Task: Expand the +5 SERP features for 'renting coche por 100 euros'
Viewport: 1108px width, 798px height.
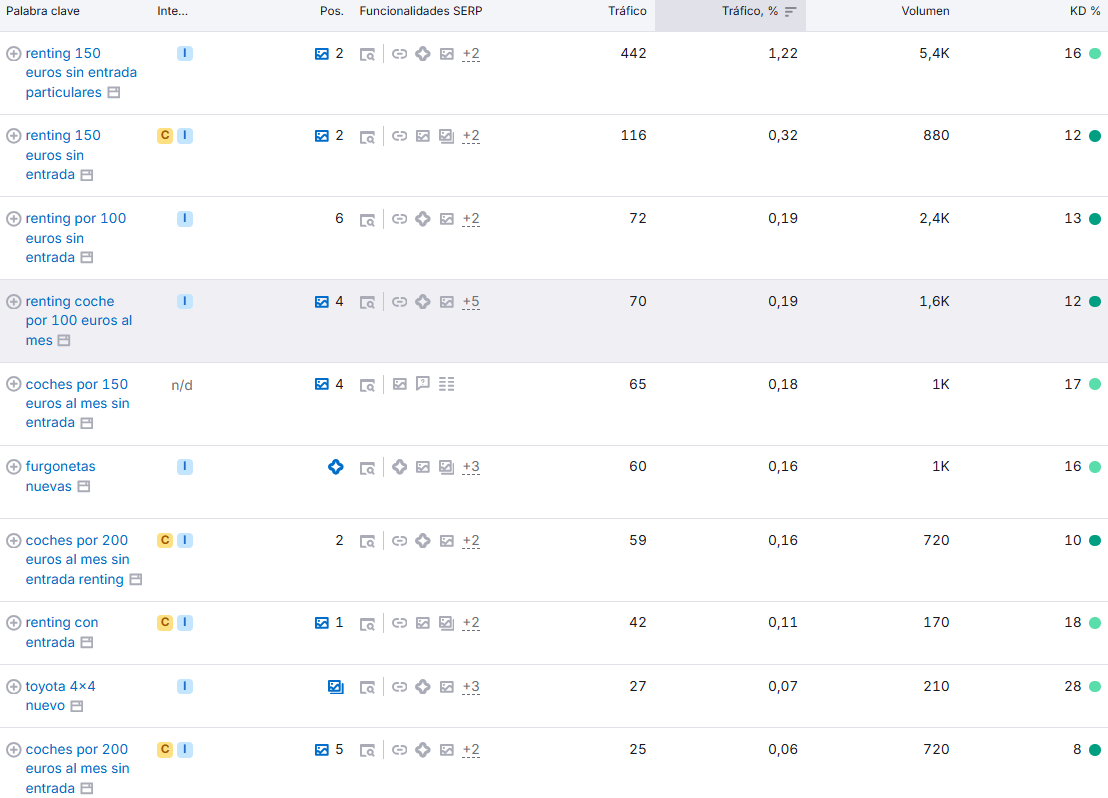Action: click(x=471, y=302)
